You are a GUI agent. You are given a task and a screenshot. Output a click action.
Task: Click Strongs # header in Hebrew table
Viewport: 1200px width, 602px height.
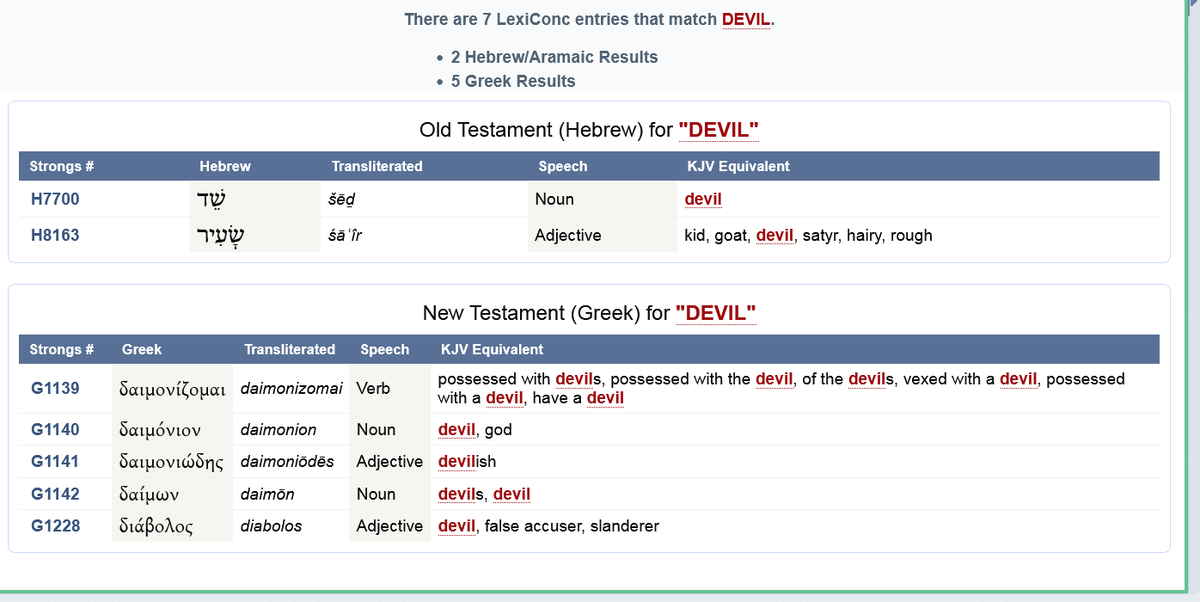click(62, 166)
